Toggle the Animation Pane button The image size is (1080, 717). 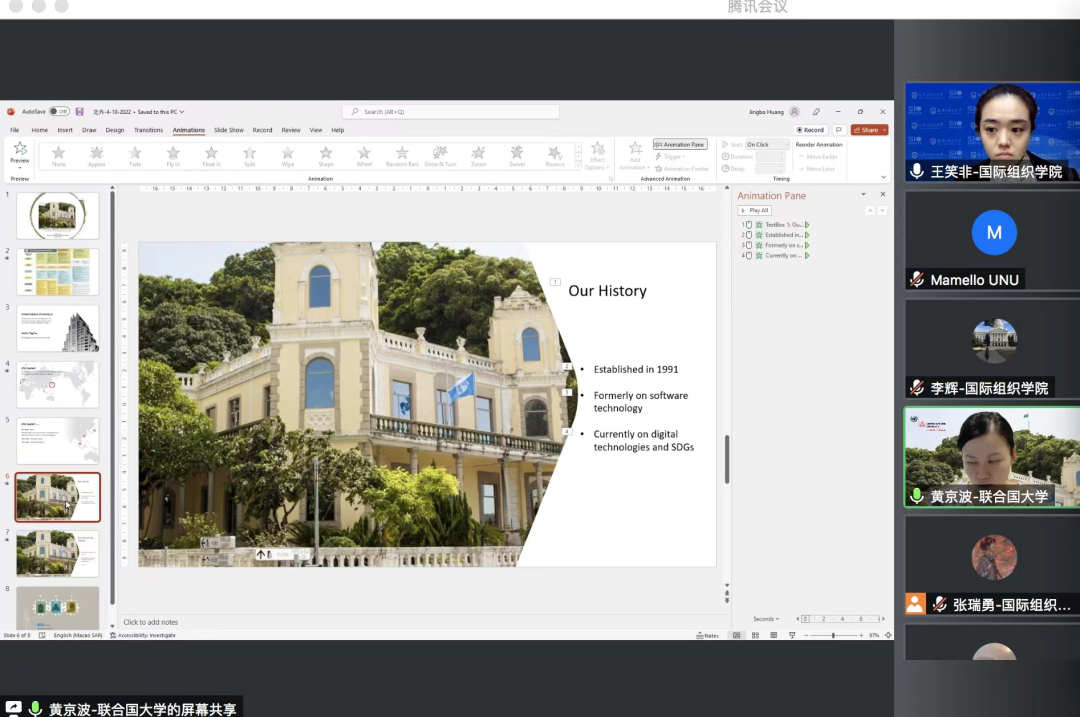pos(680,144)
